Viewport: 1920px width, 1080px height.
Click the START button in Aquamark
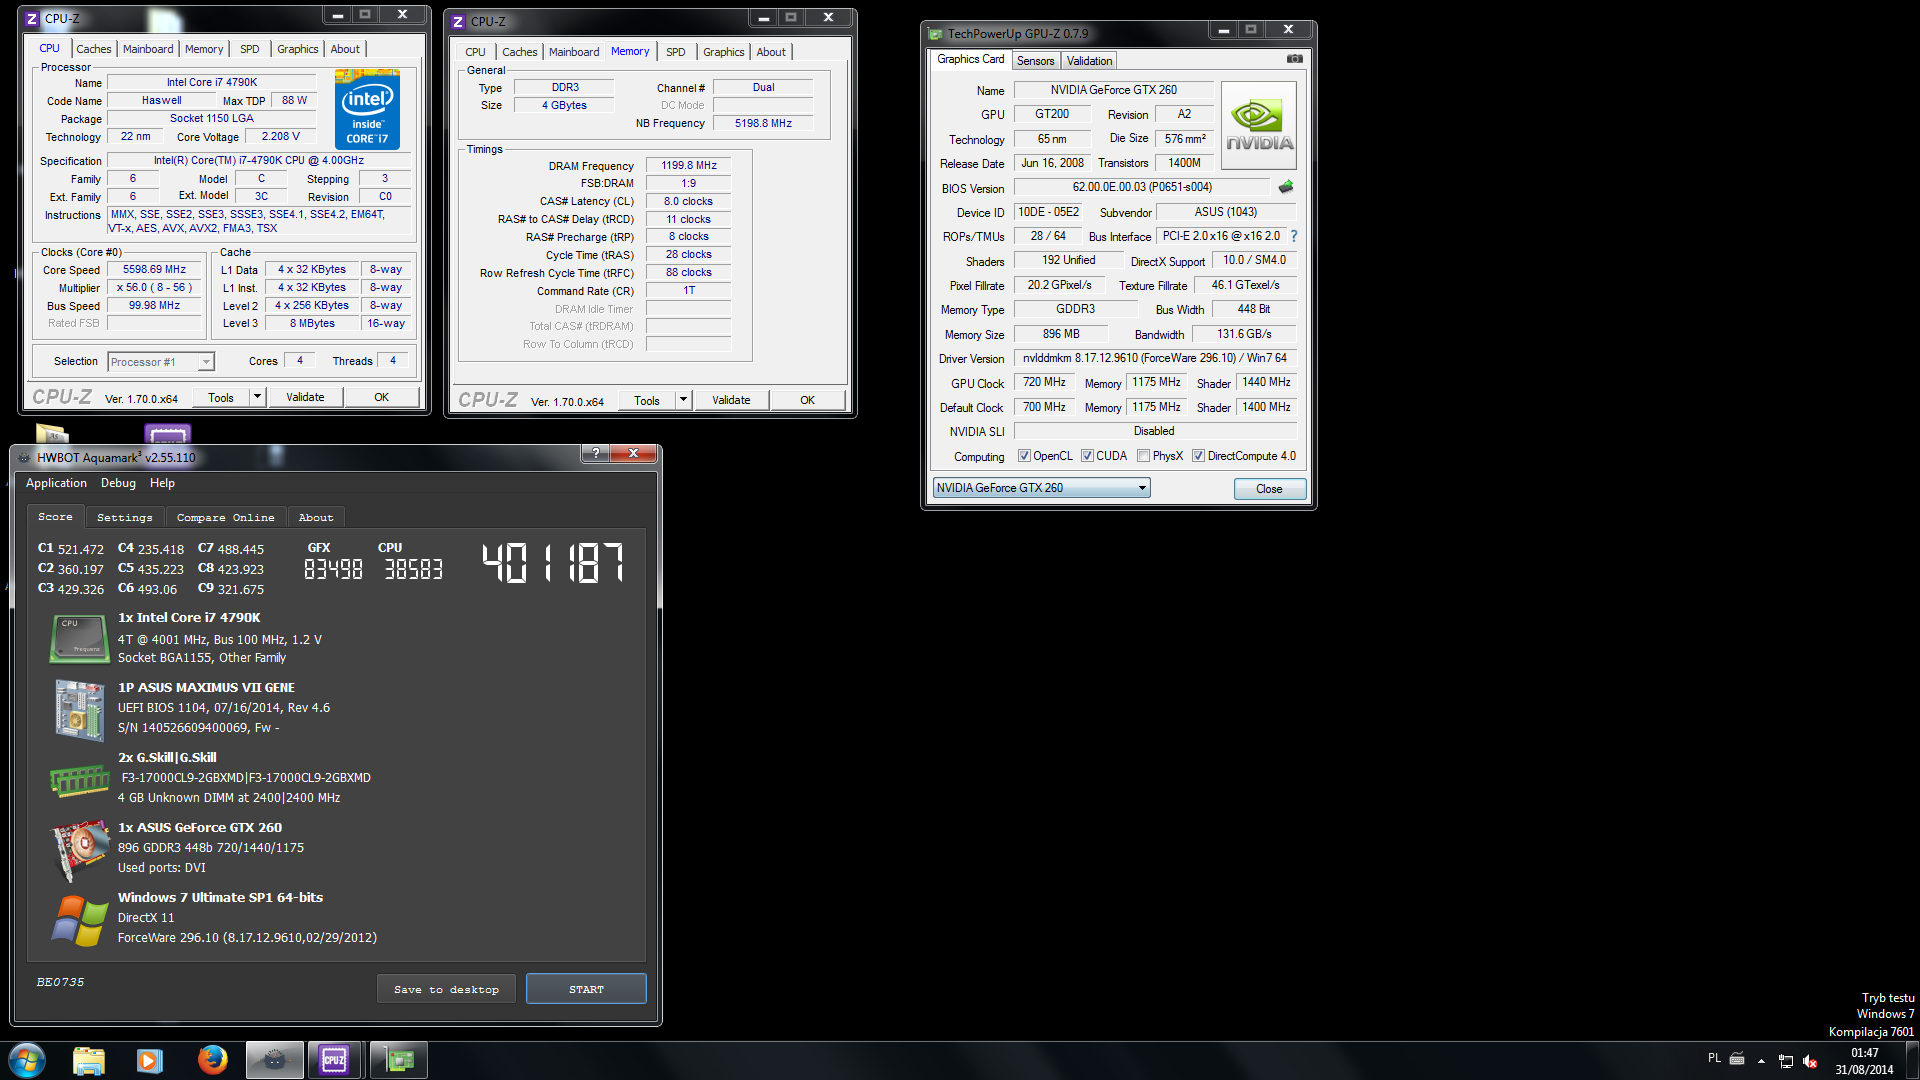coord(586,989)
